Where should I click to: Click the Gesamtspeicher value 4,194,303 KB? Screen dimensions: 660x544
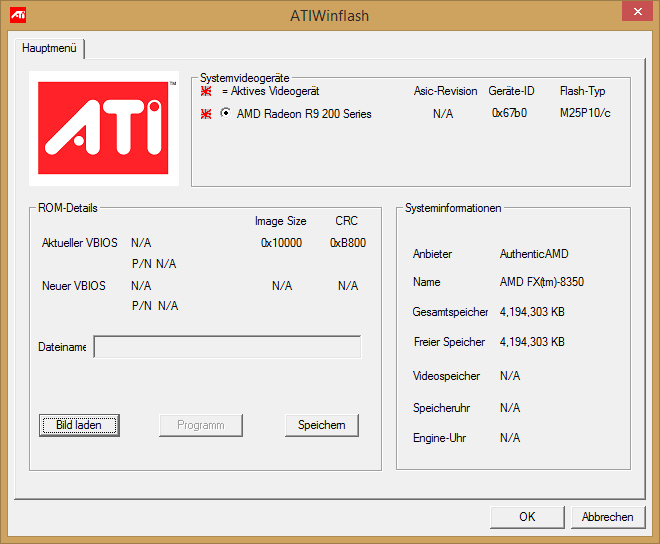click(532, 312)
